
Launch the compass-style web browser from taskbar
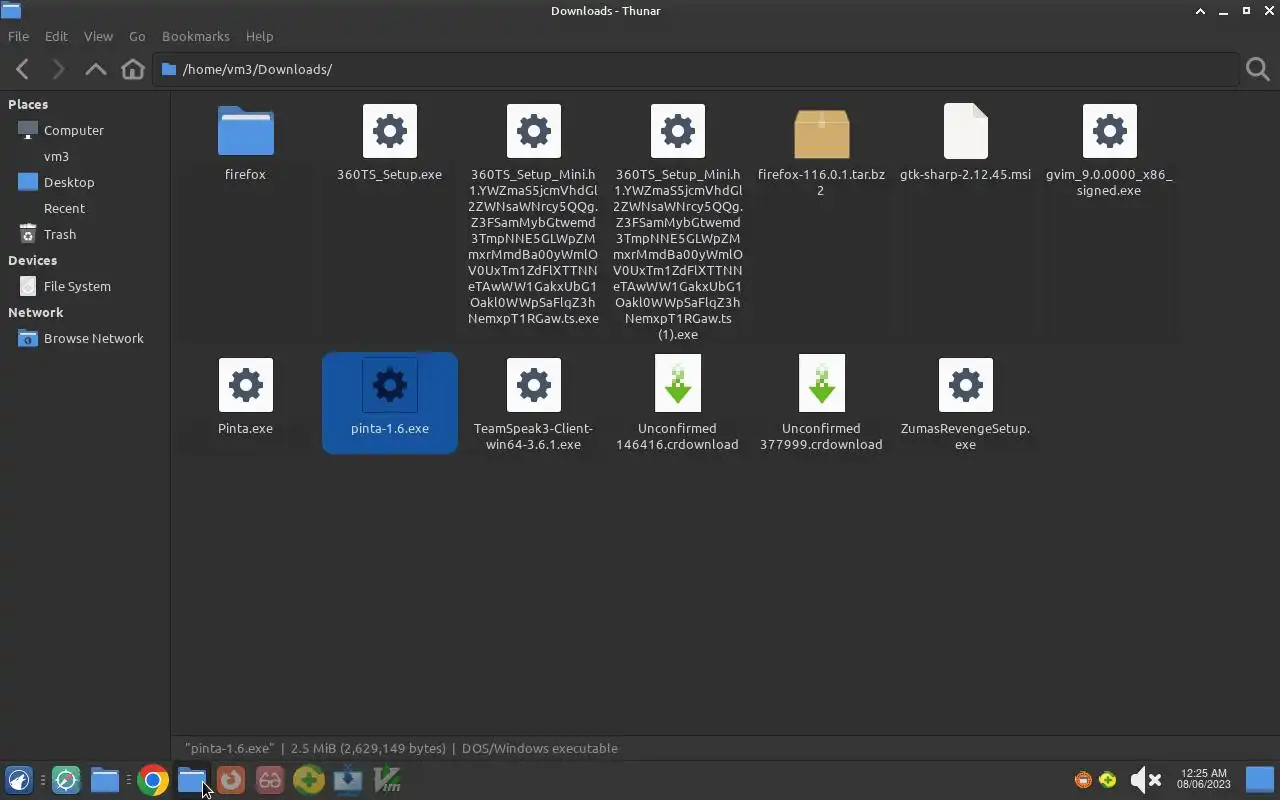pos(66,780)
